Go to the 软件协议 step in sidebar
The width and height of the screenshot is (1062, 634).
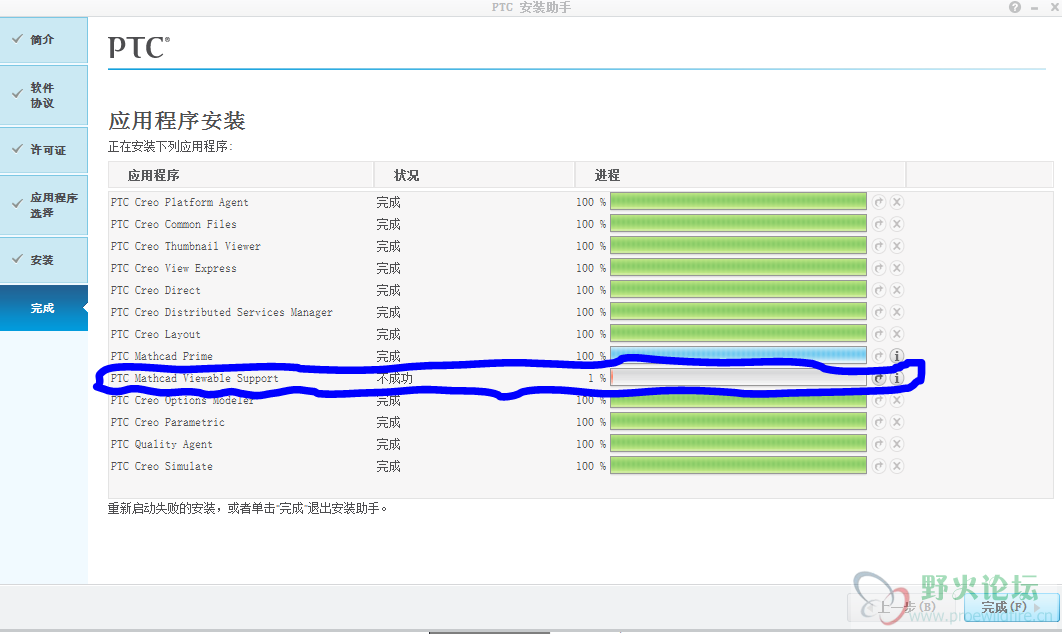coord(43,96)
